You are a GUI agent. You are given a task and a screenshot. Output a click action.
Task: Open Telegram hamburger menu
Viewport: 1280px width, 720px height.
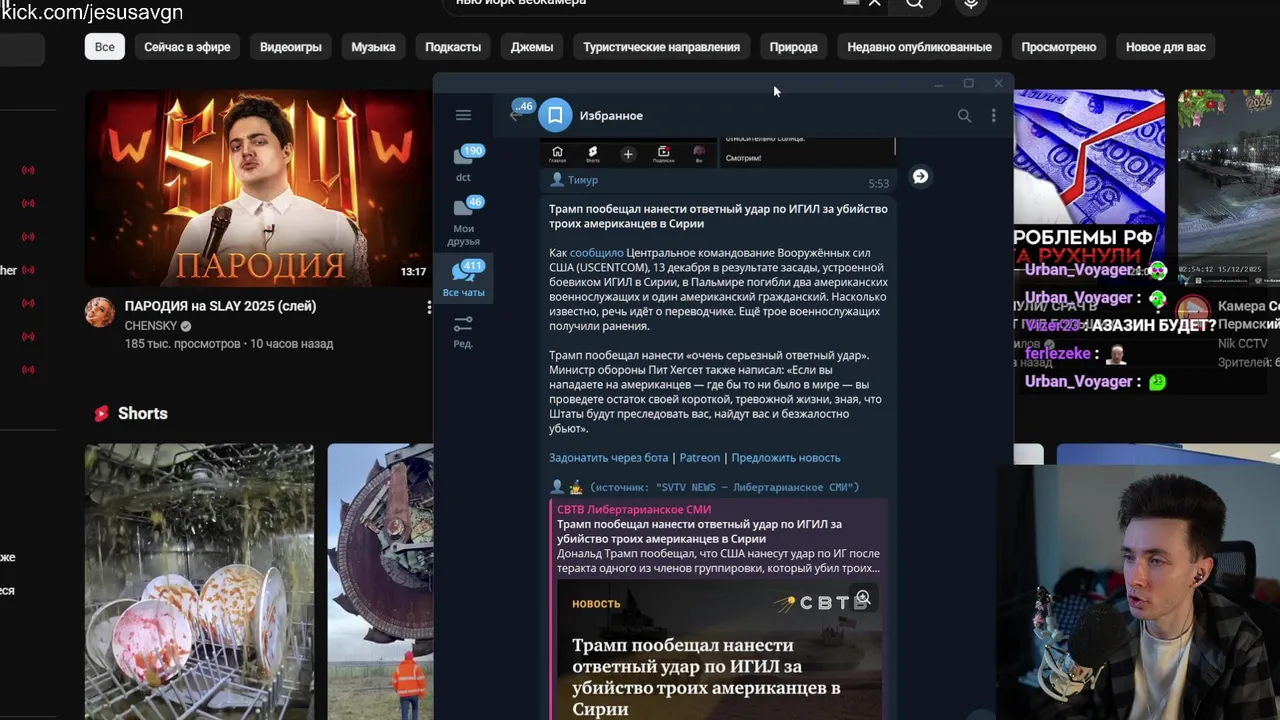pos(463,115)
